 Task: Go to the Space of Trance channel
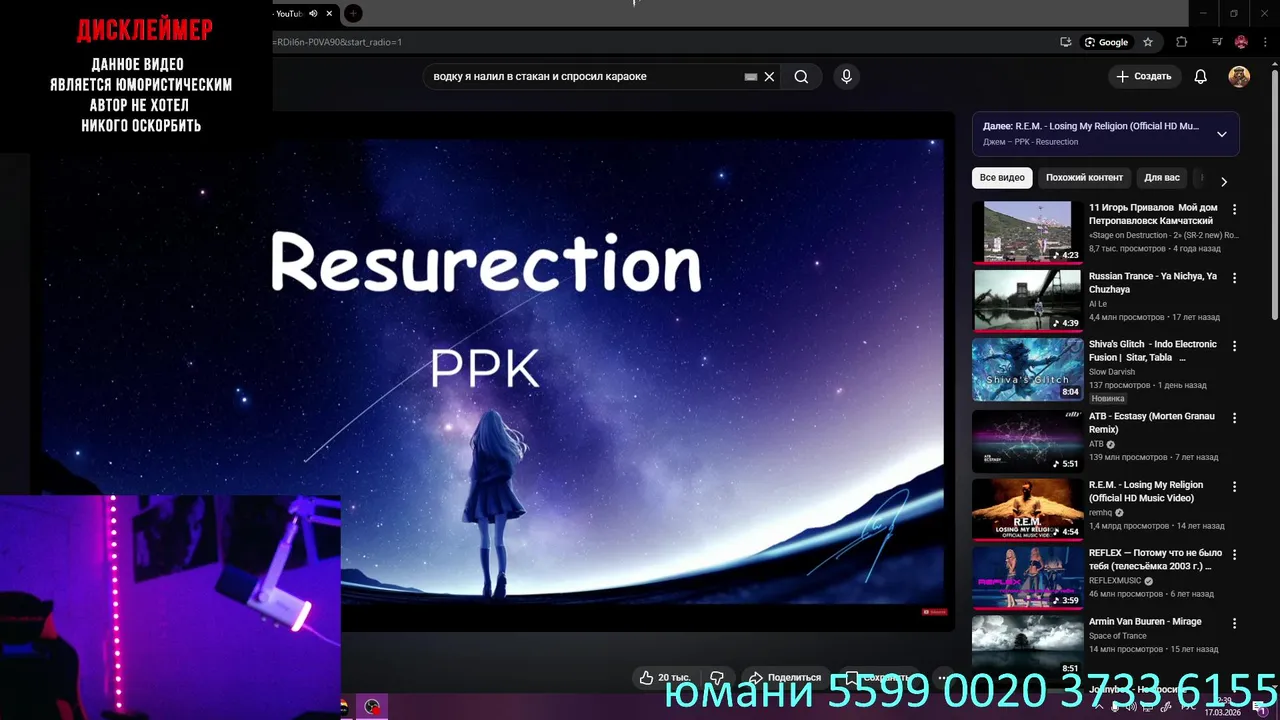pos(1118,636)
